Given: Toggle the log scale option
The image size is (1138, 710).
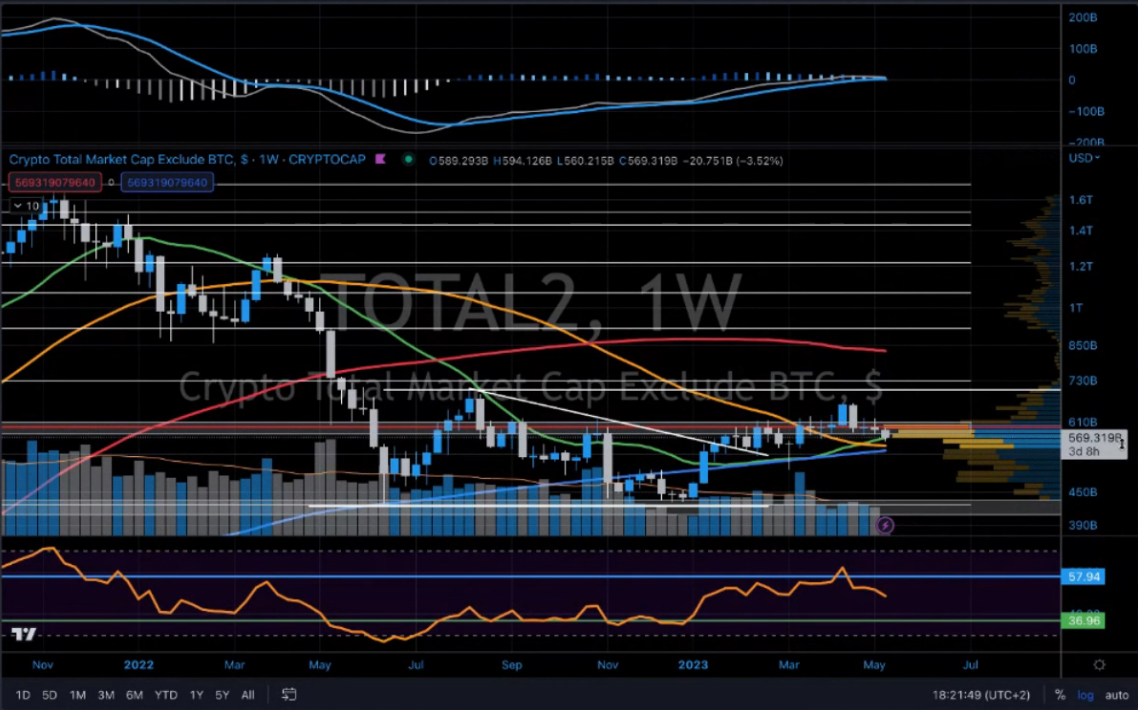Looking at the screenshot, I should [1085, 695].
